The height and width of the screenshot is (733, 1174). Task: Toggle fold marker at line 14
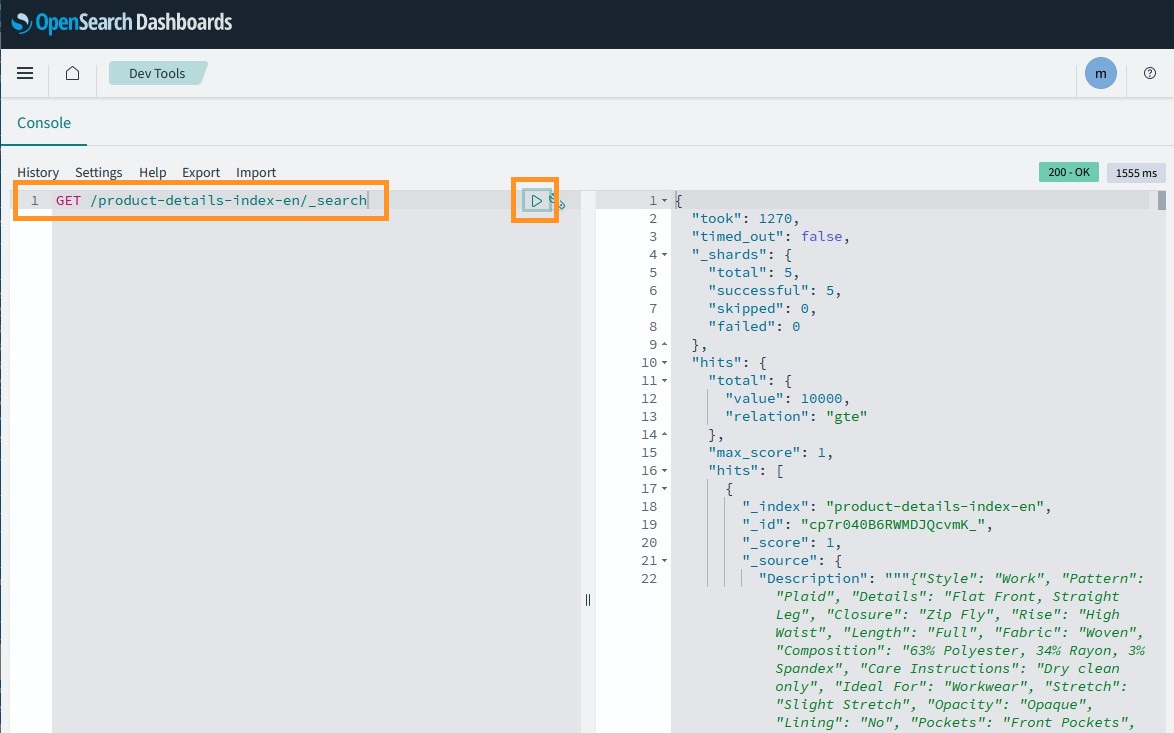[664, 434]
